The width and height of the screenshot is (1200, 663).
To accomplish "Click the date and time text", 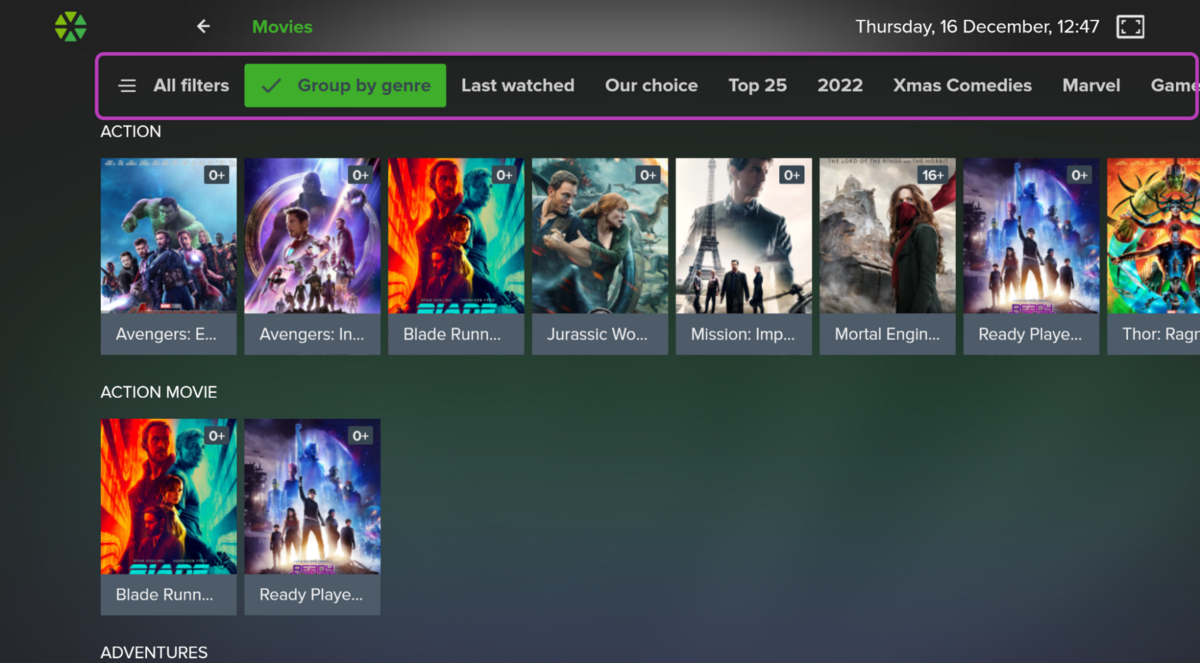I will 977,27.
